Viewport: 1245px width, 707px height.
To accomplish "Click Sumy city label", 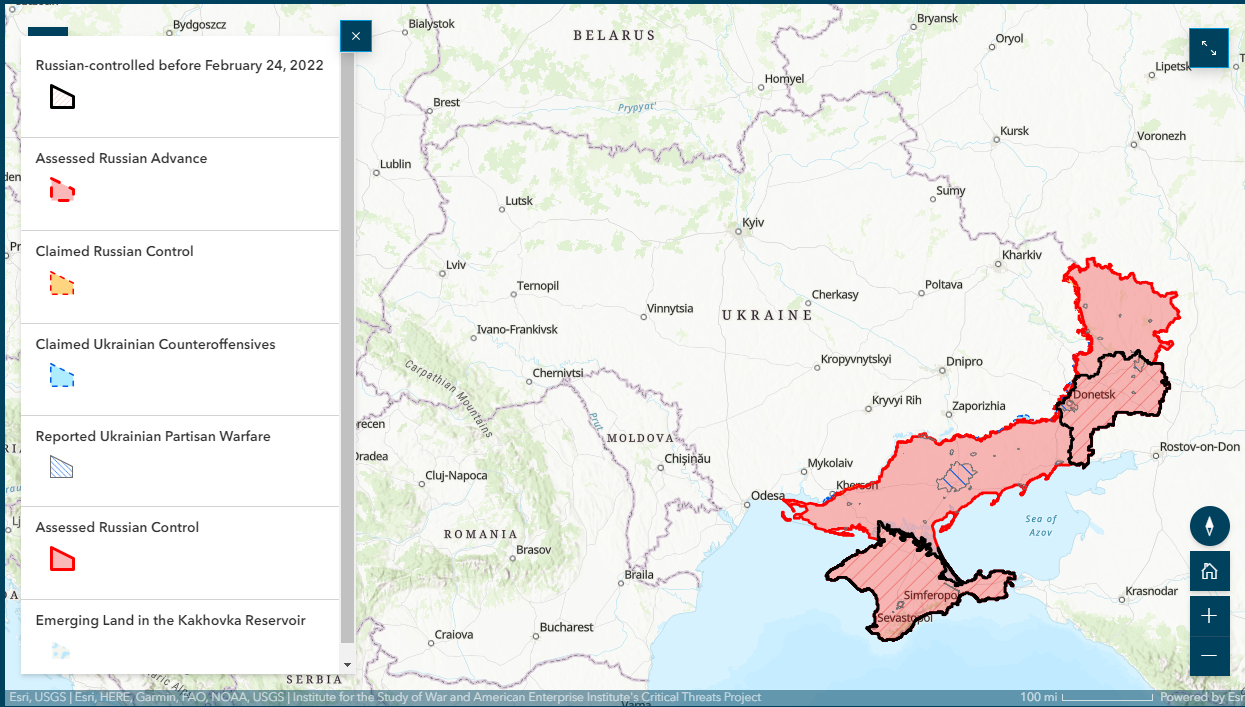I will pyautogui.click(x=950, y=190).
